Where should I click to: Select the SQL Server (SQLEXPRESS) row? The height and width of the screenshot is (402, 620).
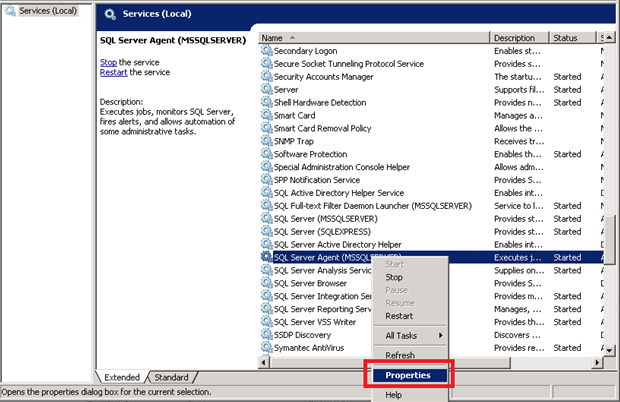(431, 232)
